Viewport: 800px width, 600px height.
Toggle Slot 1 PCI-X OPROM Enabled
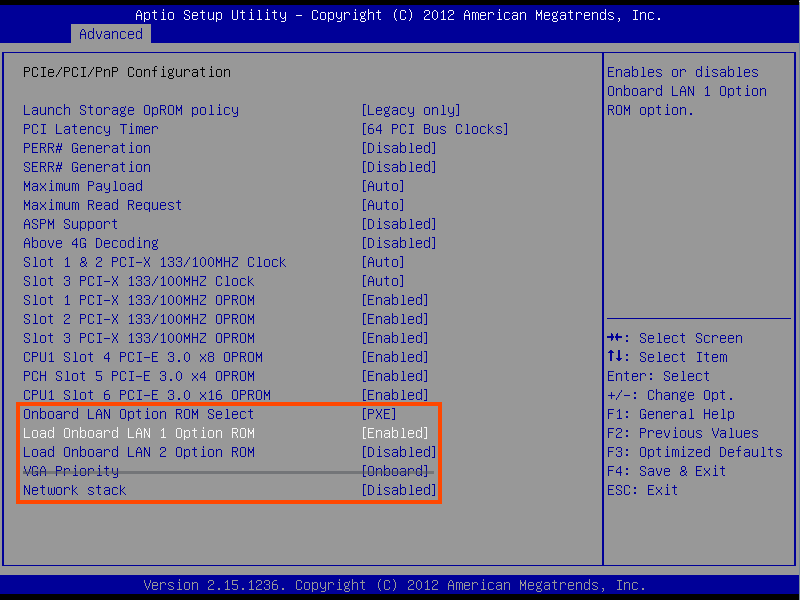(x=394, y=300)
